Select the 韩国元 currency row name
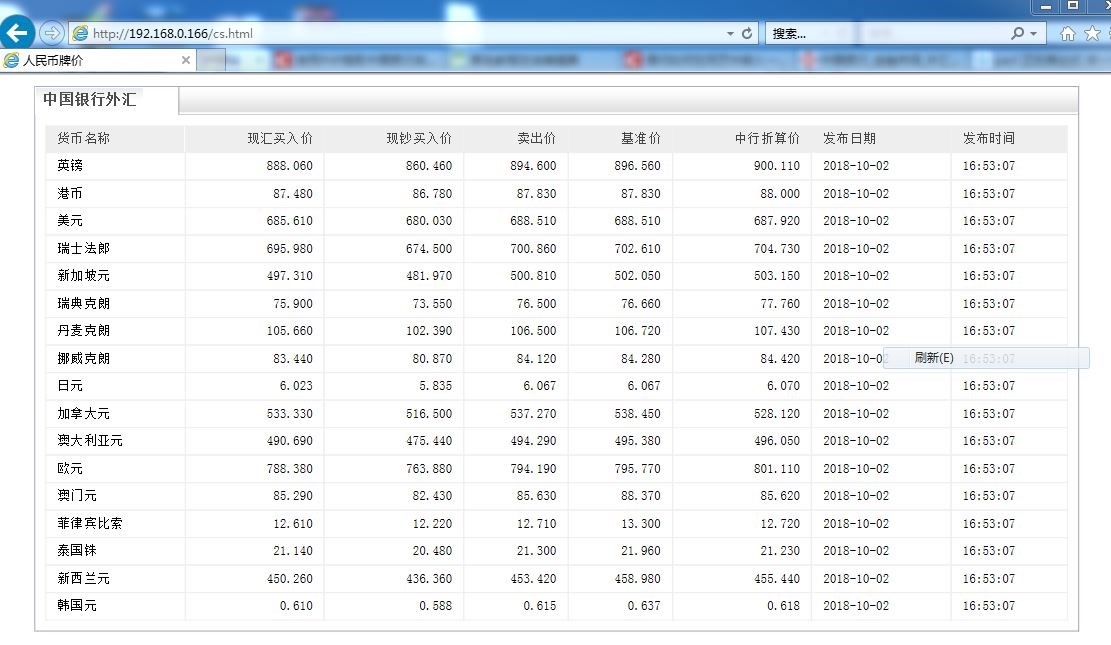 (77, 606)
